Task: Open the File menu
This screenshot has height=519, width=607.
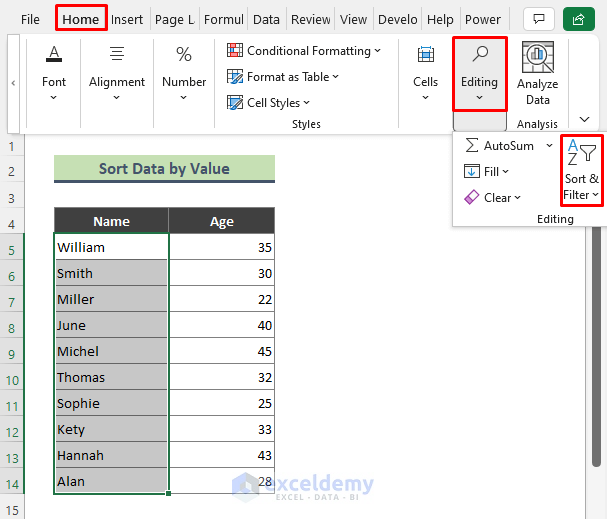Action: 31,19
